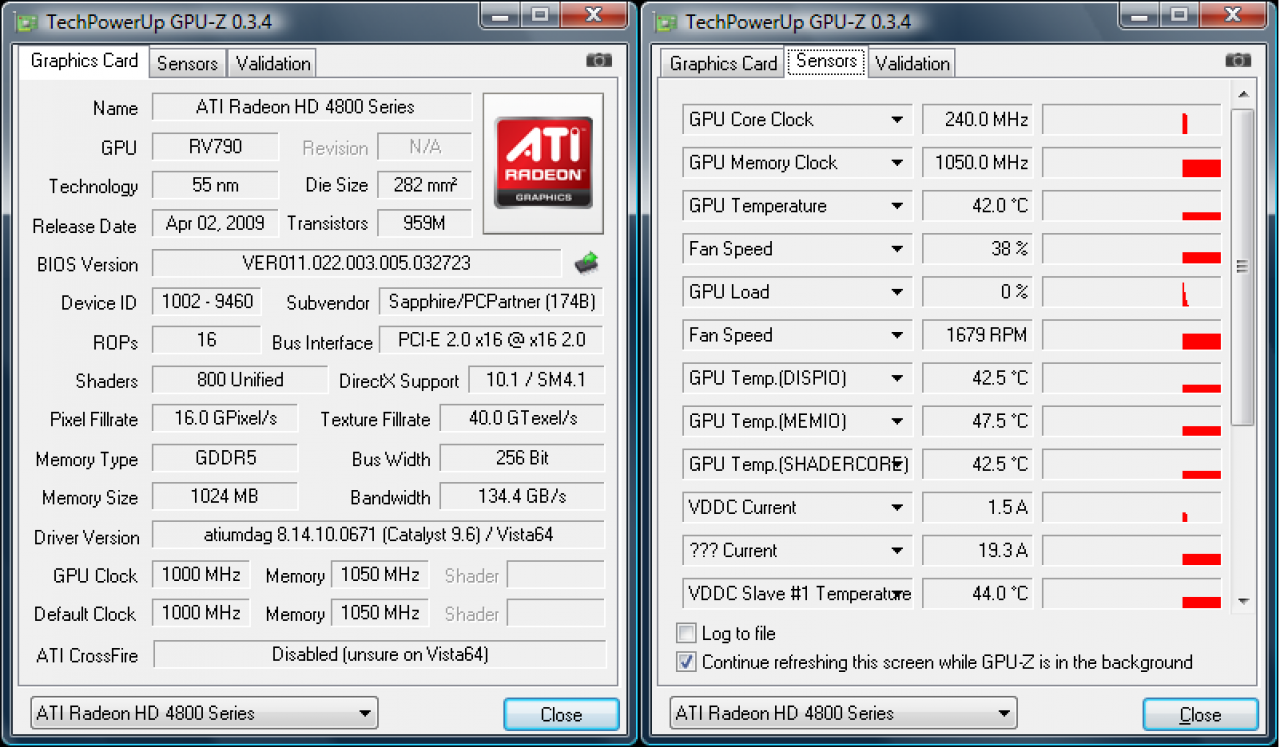Click the GPU Load history graph

1131,292
